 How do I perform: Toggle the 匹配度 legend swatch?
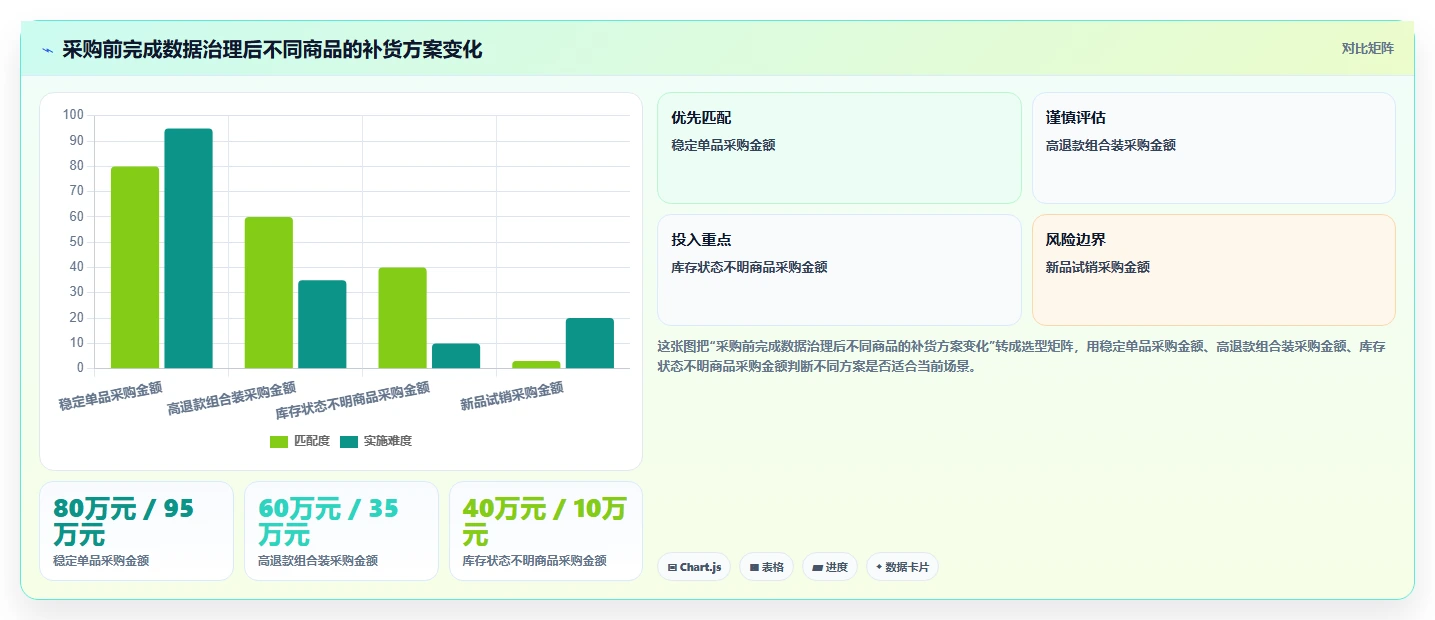pyautogui.click(x=279, y=441)
